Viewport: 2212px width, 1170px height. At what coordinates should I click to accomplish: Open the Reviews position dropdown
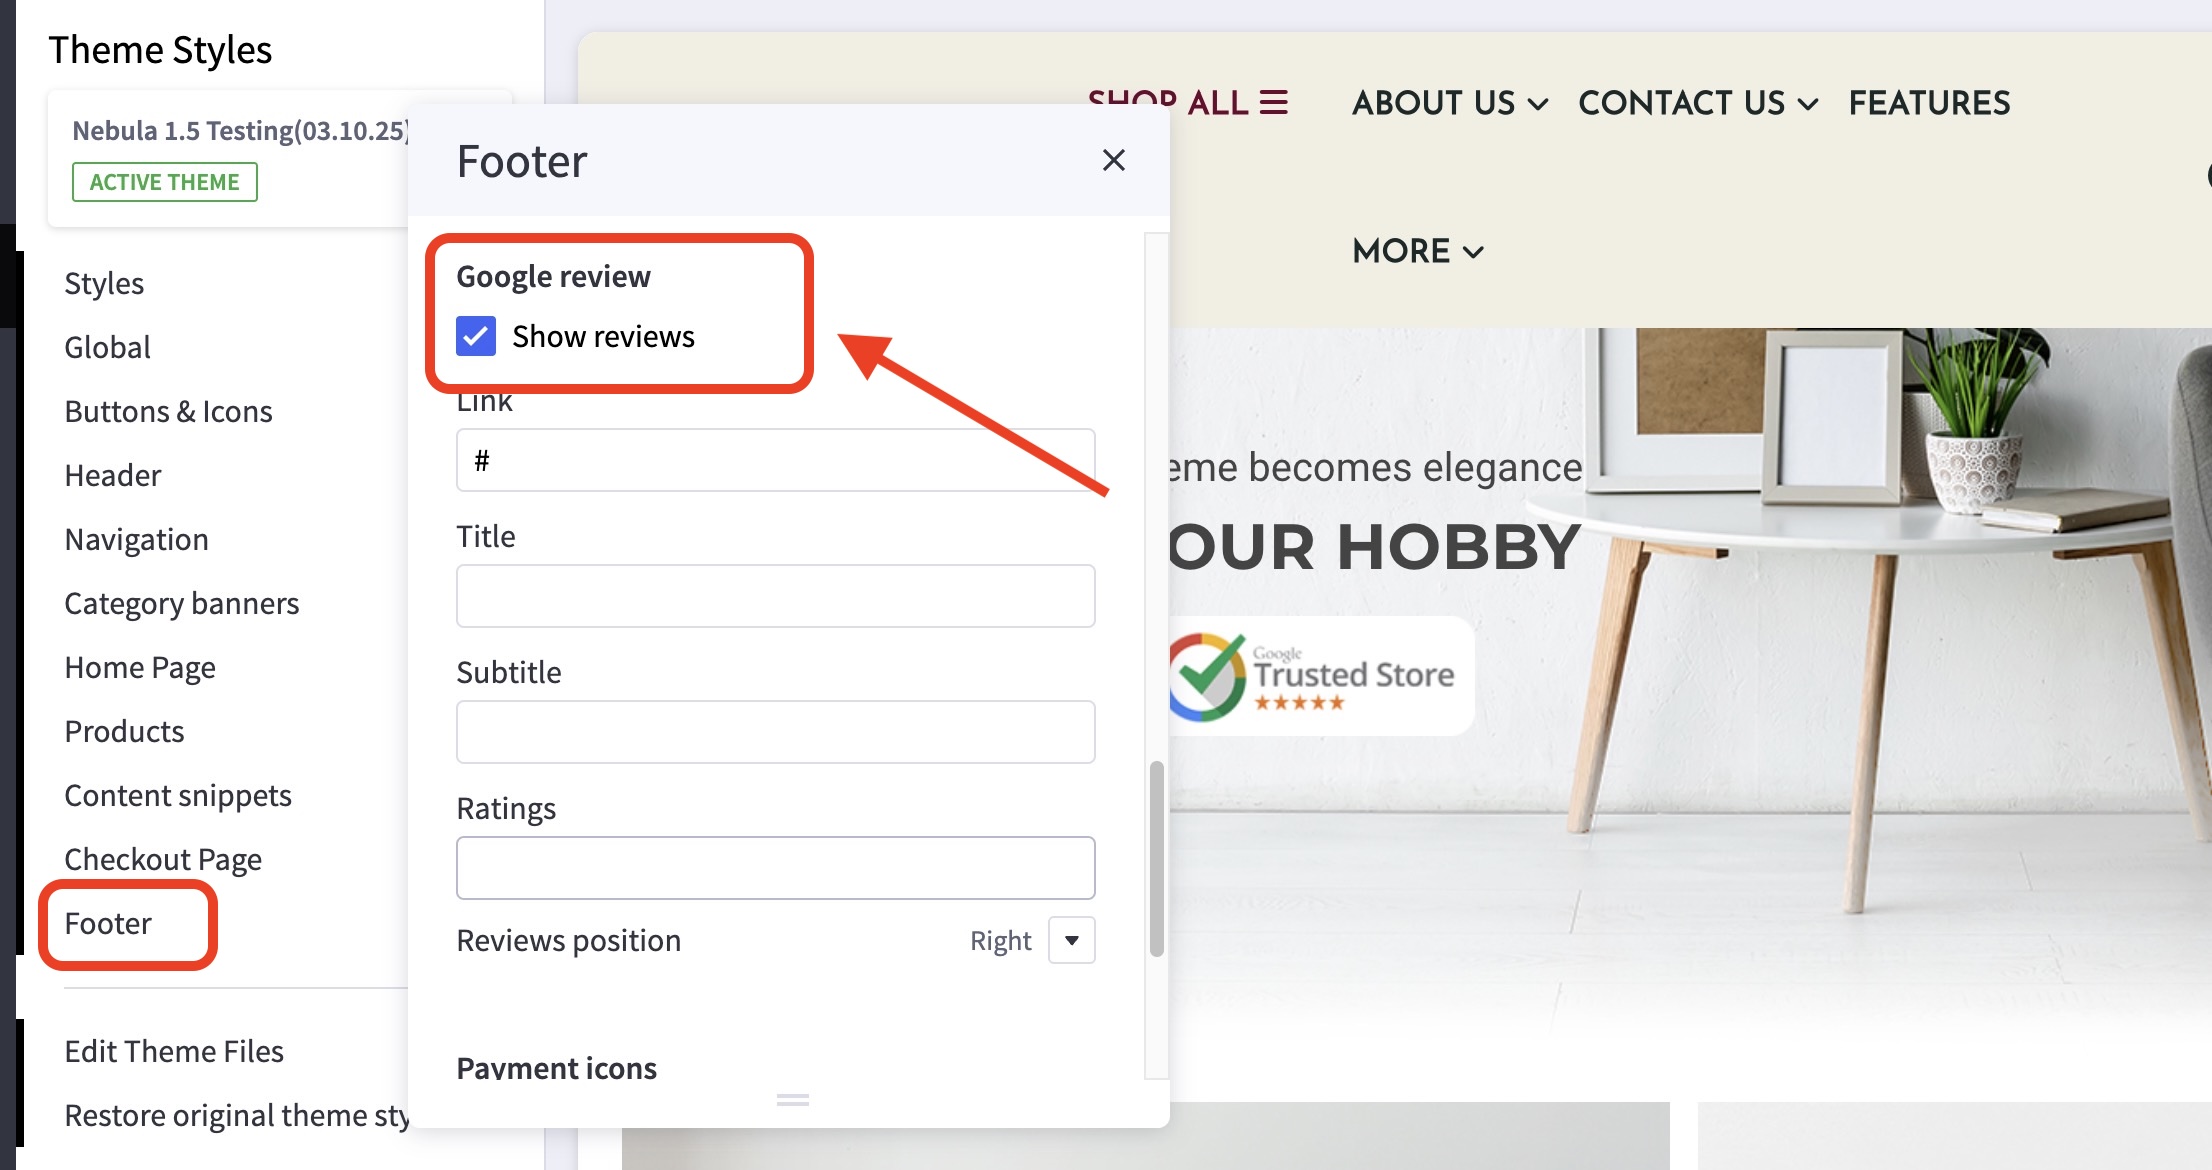(x=1070, y=940)
